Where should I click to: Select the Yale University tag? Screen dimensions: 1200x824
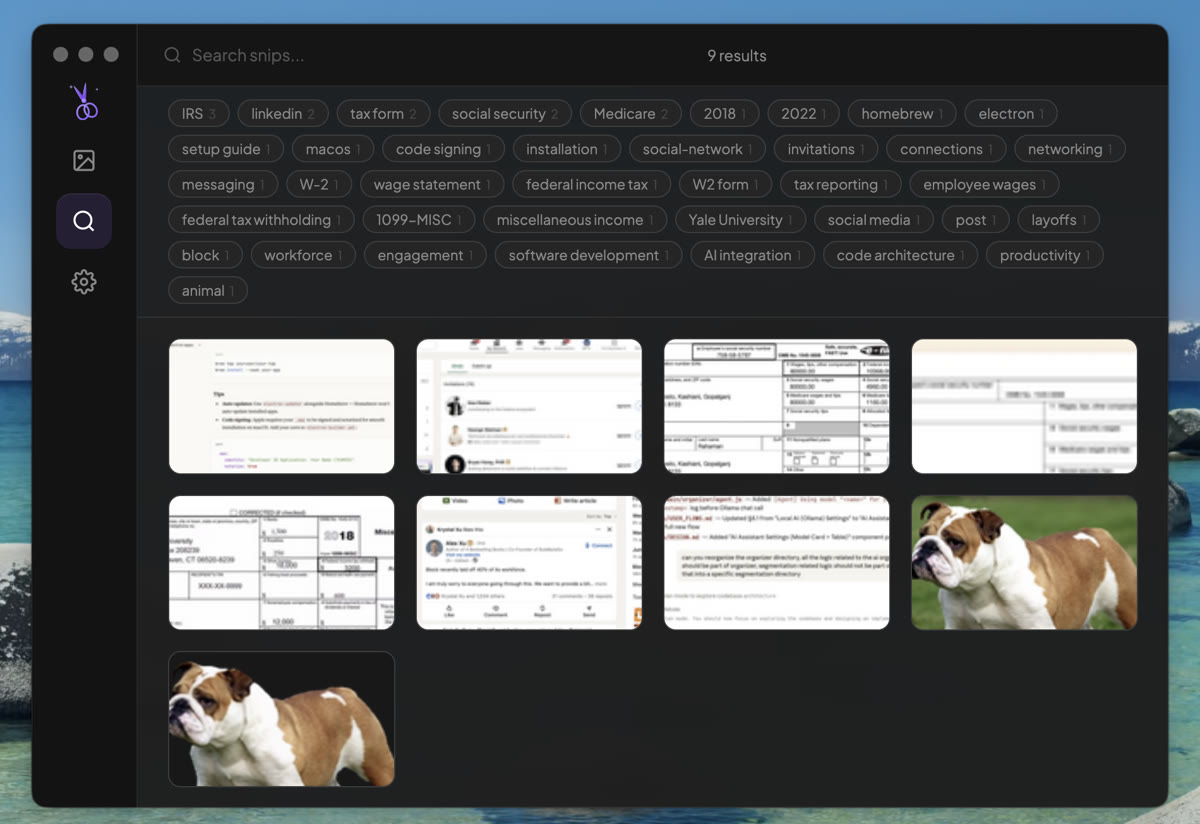coord(741,220)
